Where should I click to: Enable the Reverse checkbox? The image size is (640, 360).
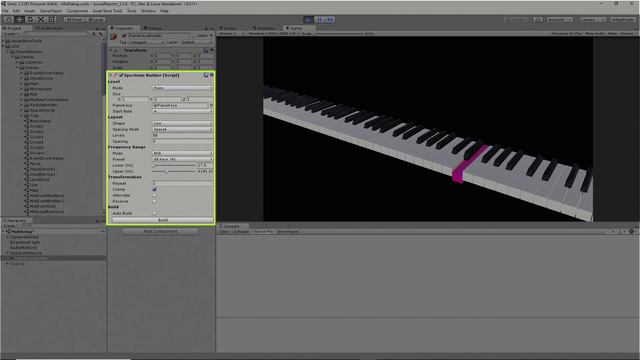tap(154, 201)
